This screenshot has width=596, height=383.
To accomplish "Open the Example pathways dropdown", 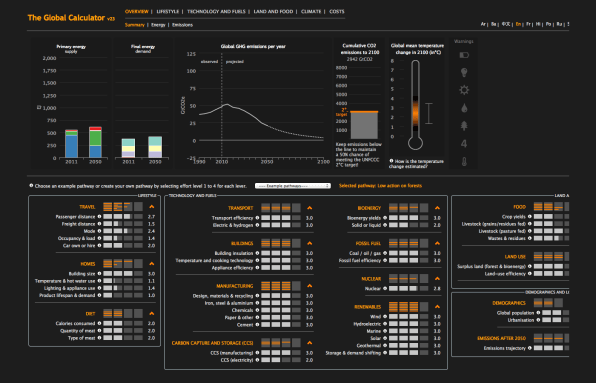I will [293, 186].
